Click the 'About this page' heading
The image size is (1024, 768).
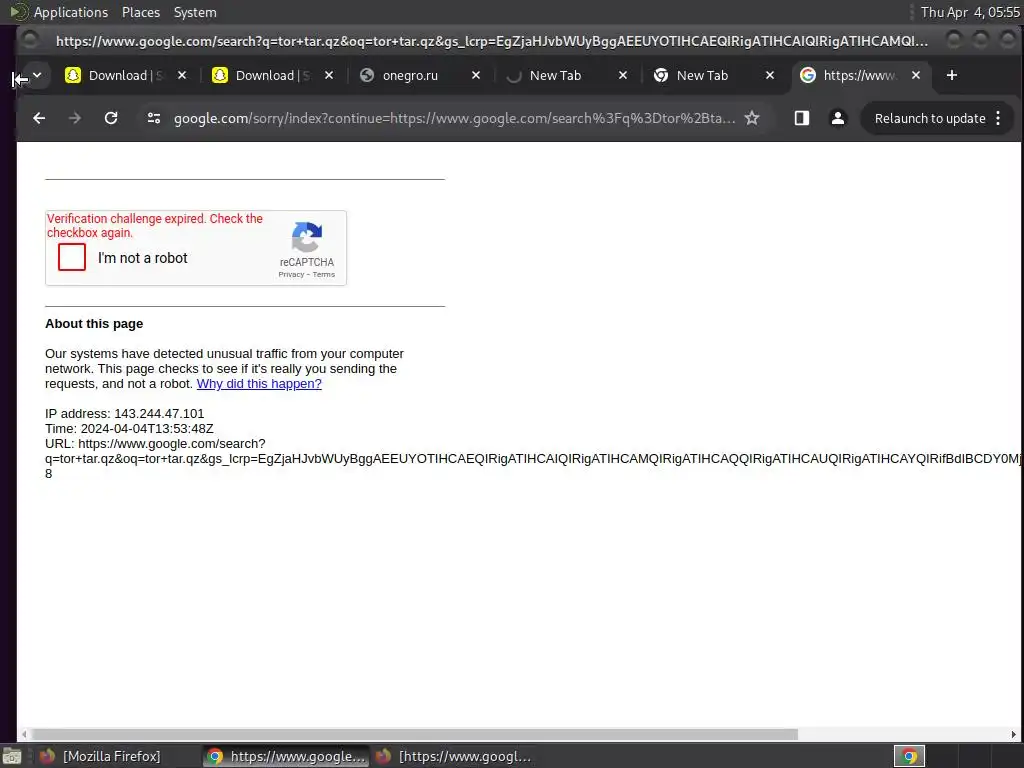pyautogui.click(x=94, y=323)
